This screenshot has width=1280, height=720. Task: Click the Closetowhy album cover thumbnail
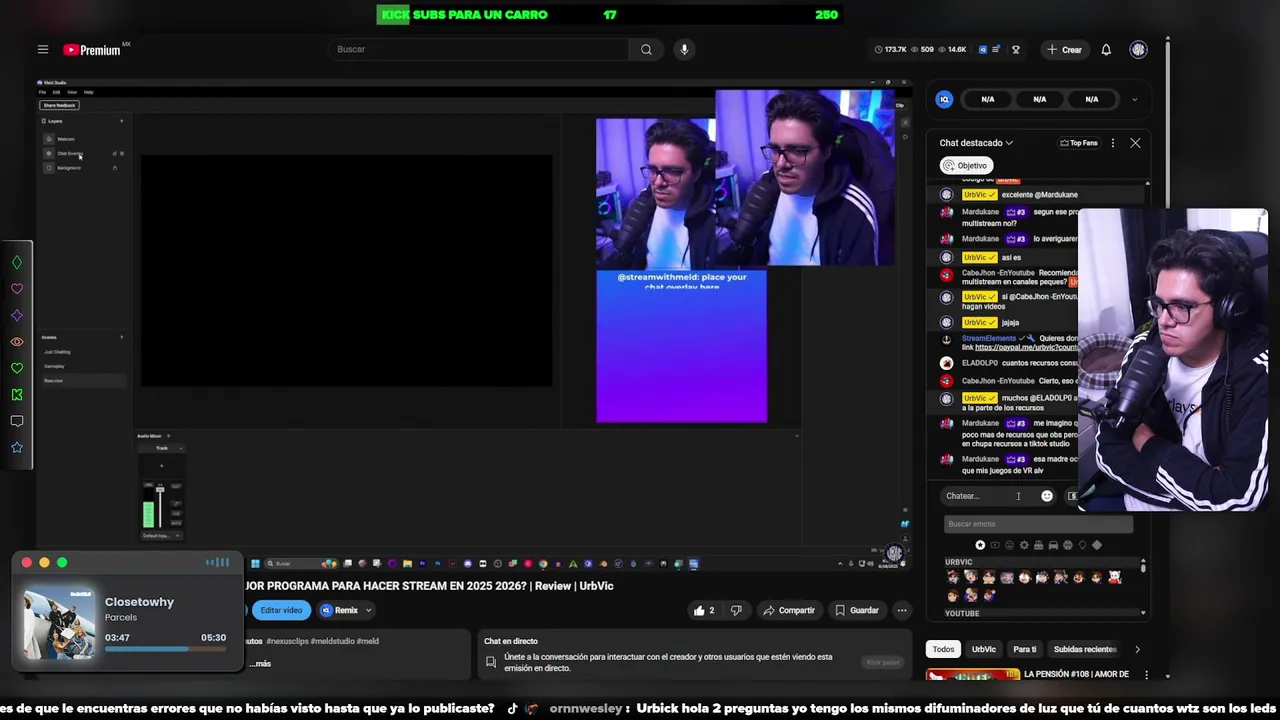[60, 623]
